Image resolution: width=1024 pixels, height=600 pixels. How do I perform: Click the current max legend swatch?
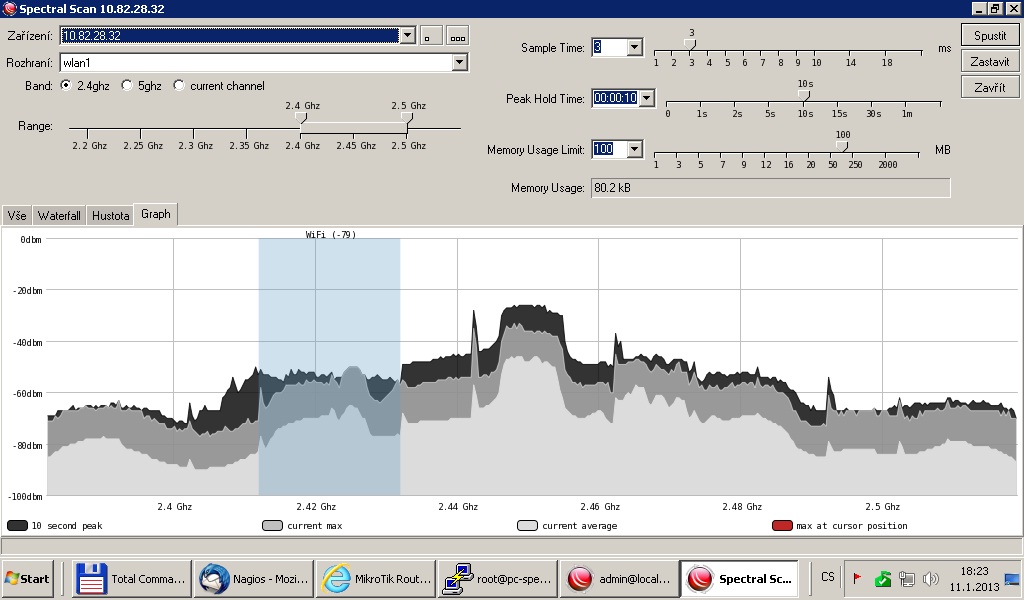click(272, 526)
